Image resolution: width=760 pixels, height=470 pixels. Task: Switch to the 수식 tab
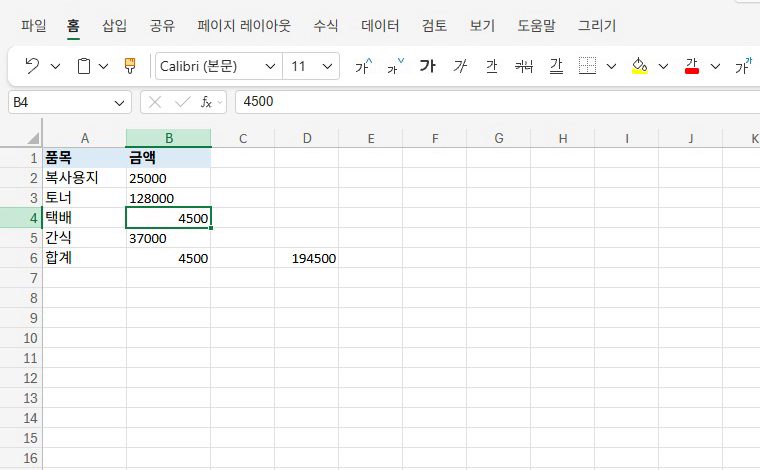coord(326,25)
